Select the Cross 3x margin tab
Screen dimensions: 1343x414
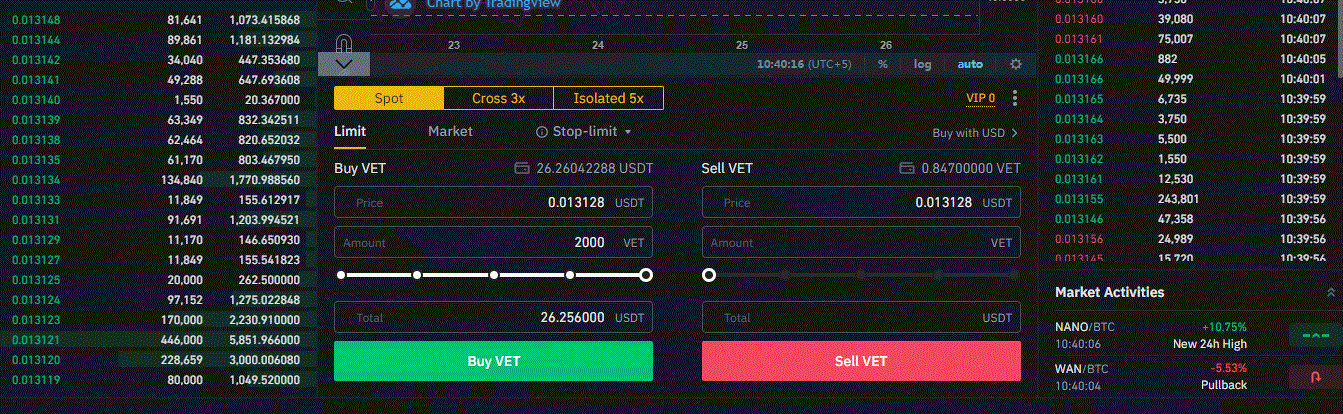coord(498,98)
